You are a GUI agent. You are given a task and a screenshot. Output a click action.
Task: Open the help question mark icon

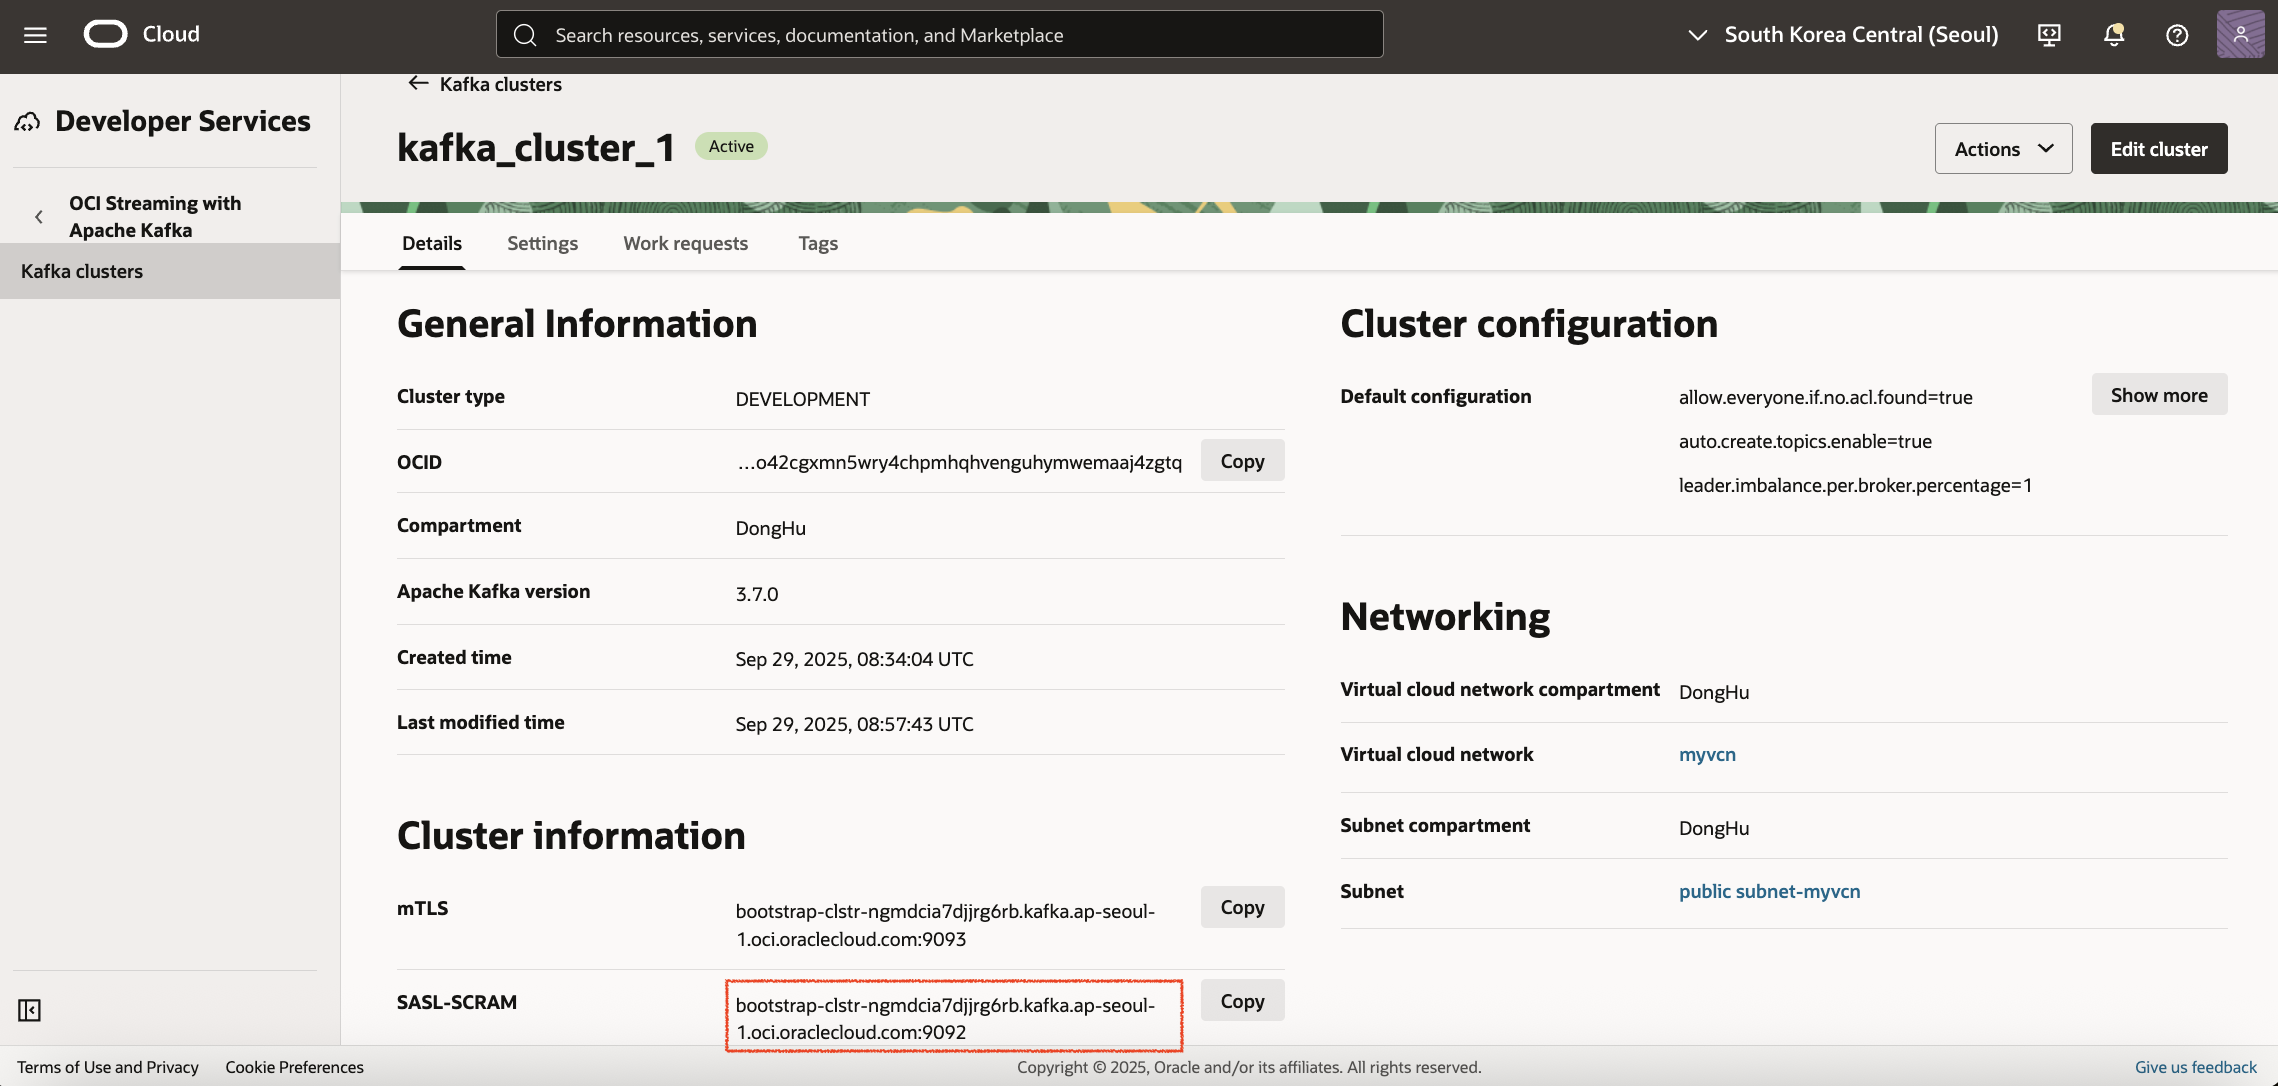2177,35
